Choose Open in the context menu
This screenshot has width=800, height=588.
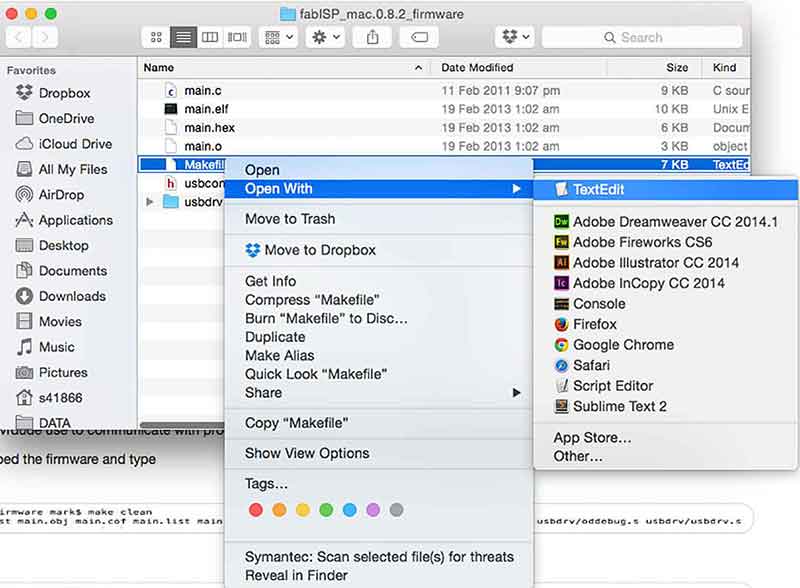pos(379,170)
